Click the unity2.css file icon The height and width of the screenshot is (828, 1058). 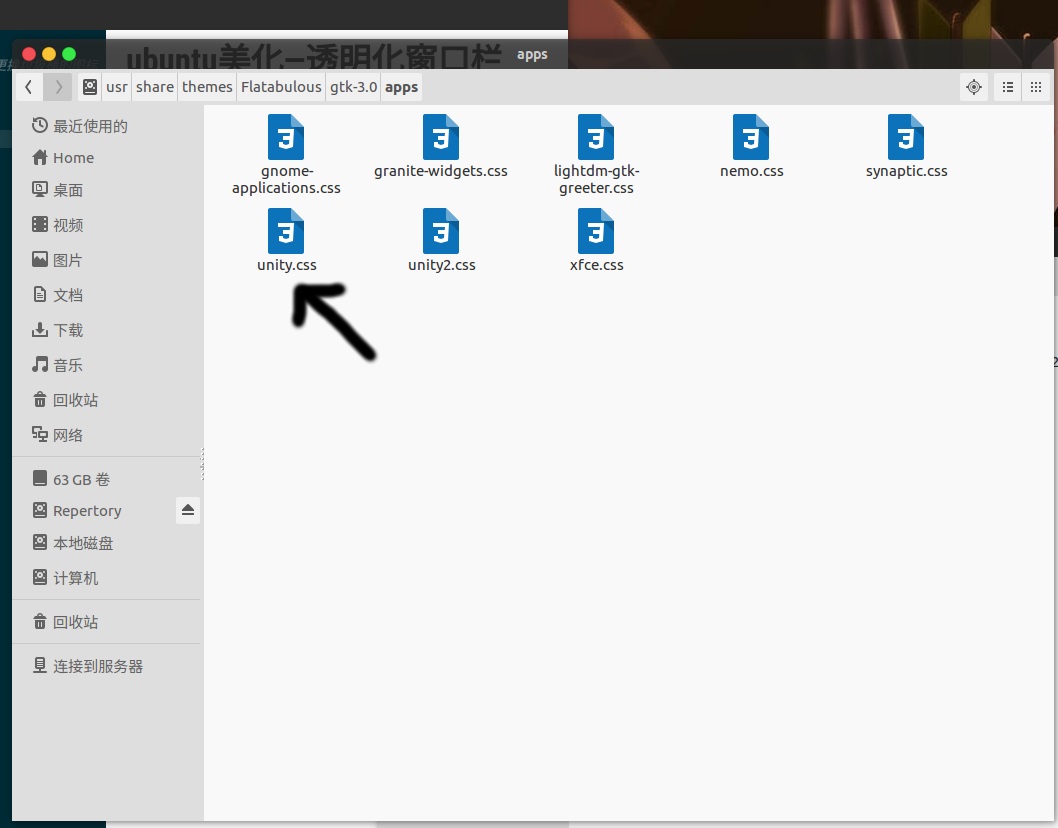click(441, 232)
